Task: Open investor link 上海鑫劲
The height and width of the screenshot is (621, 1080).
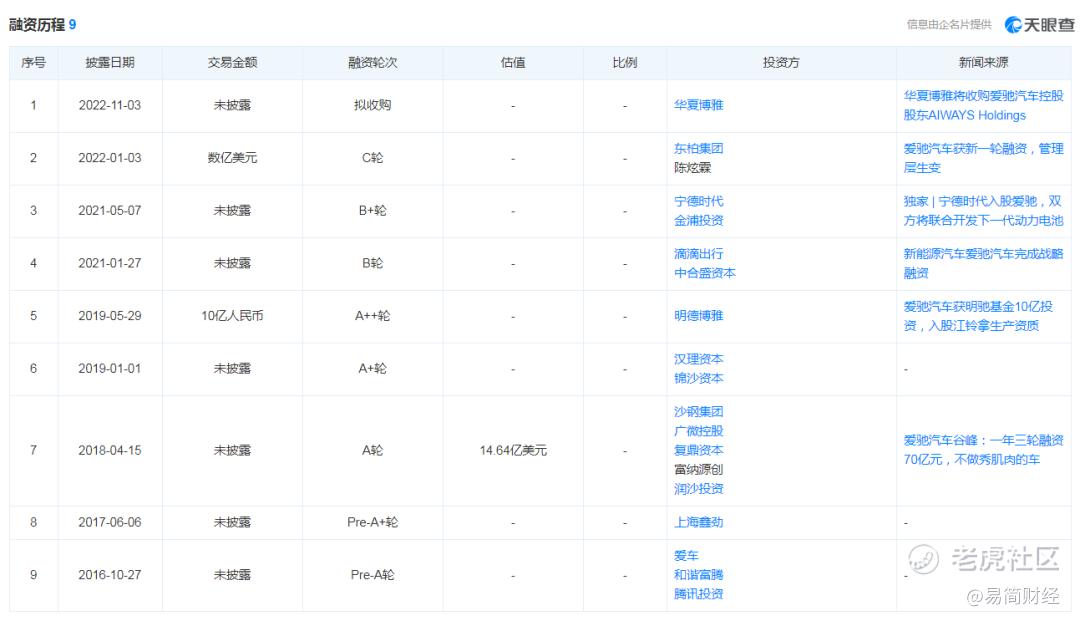Action: click(x=698, y=523)
